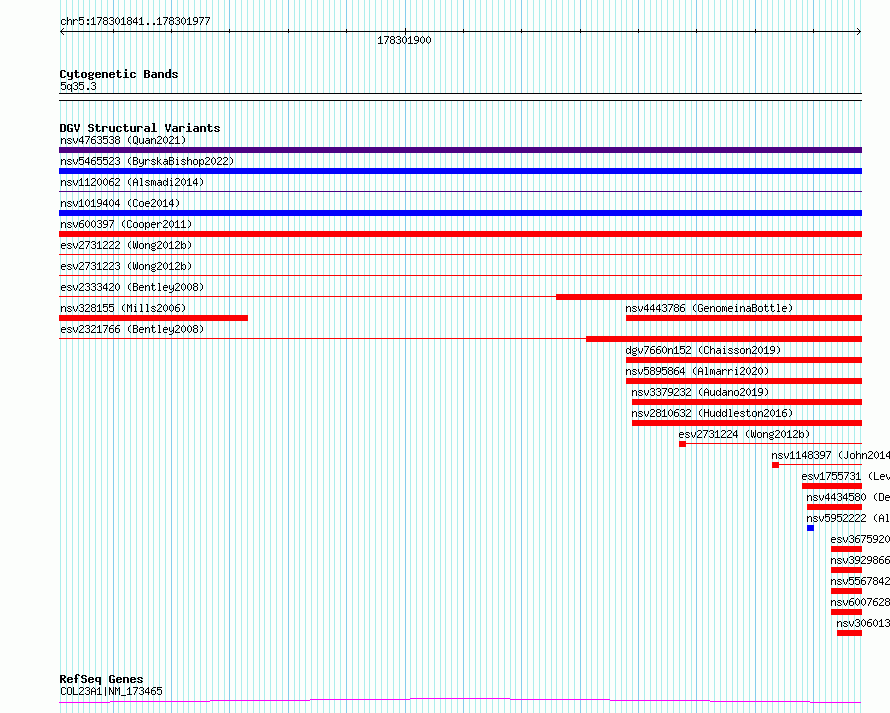Select esv2731223 (Wong2012b) label
This screenshot has height=713, width=890.
coord(126,266)
